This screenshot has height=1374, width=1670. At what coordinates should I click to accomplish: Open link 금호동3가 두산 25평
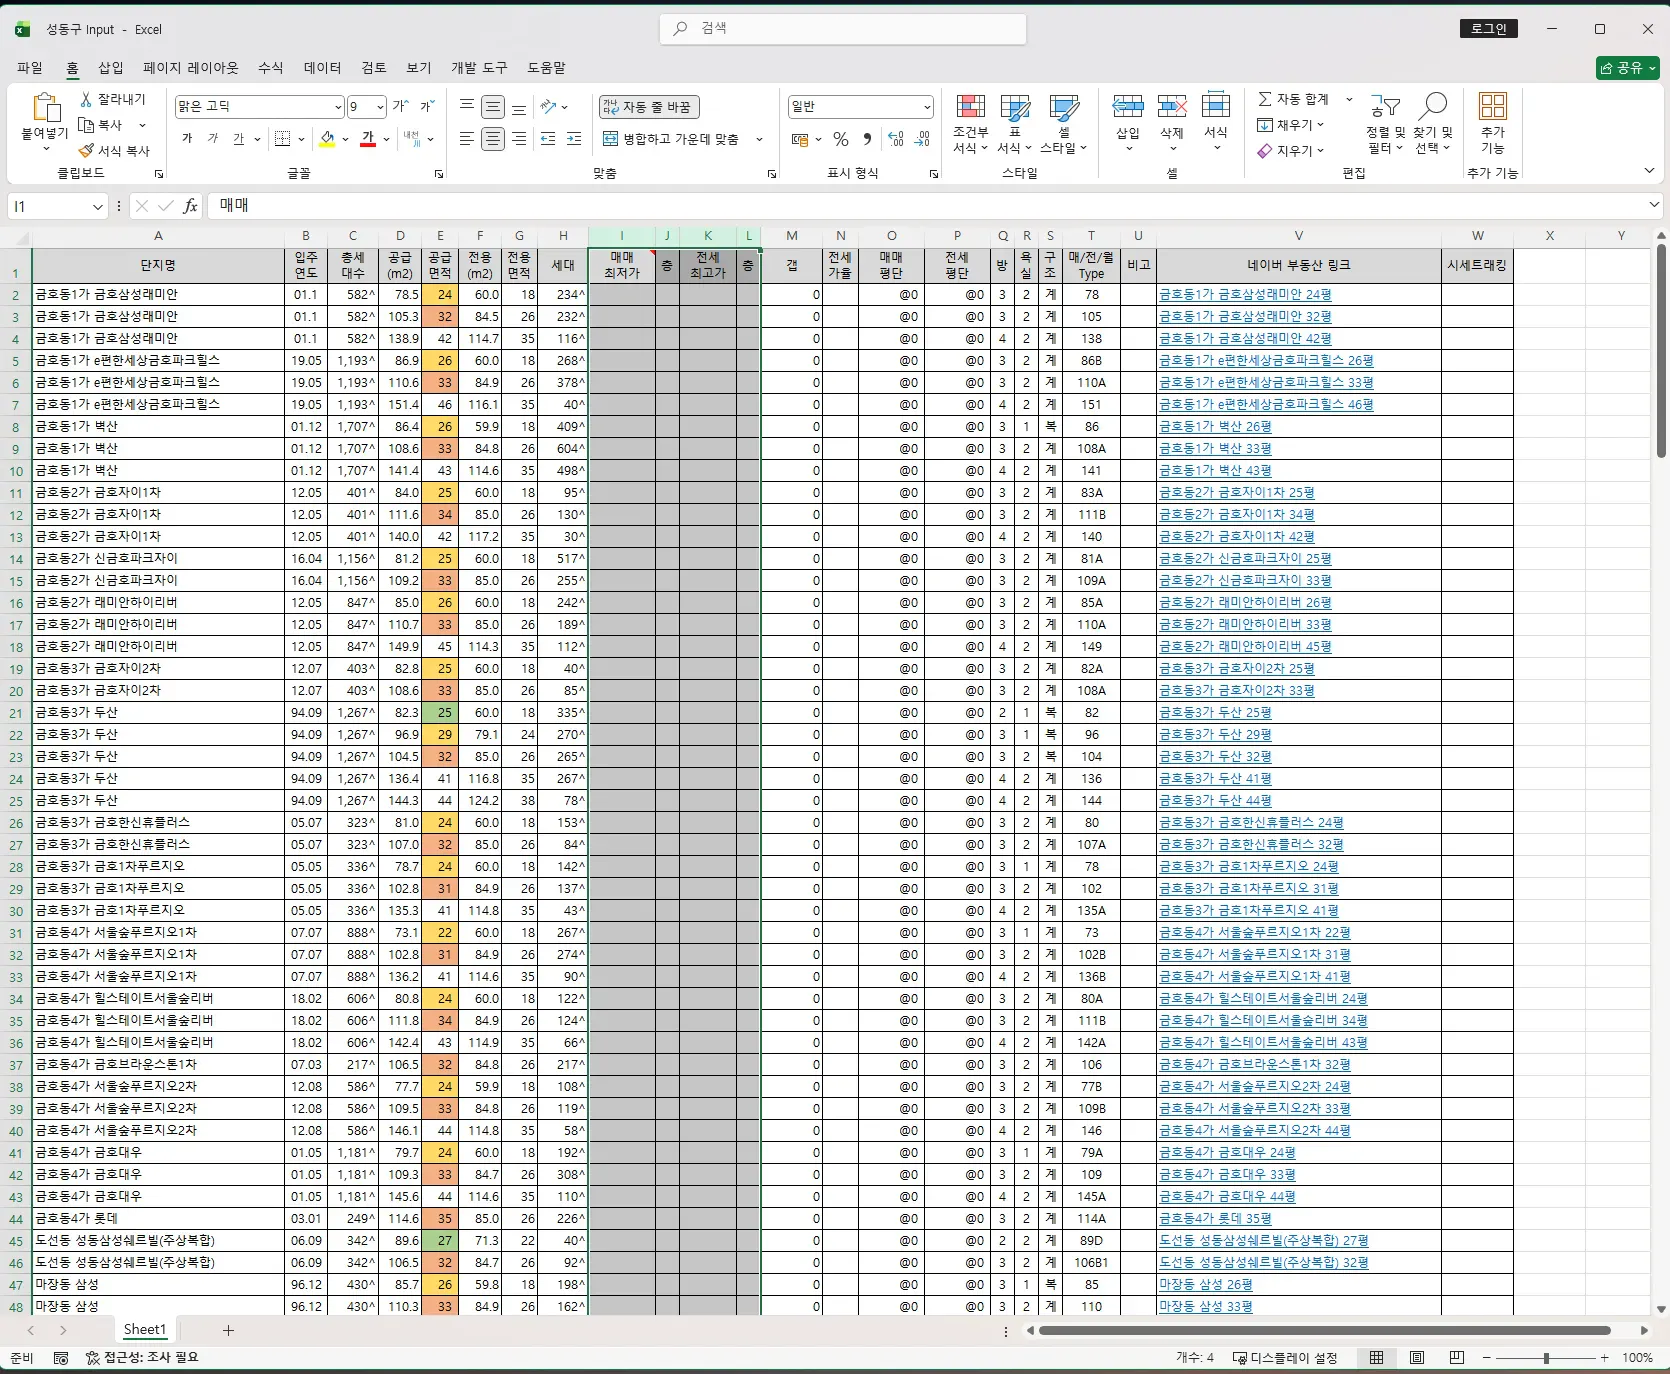(1215, 713)
